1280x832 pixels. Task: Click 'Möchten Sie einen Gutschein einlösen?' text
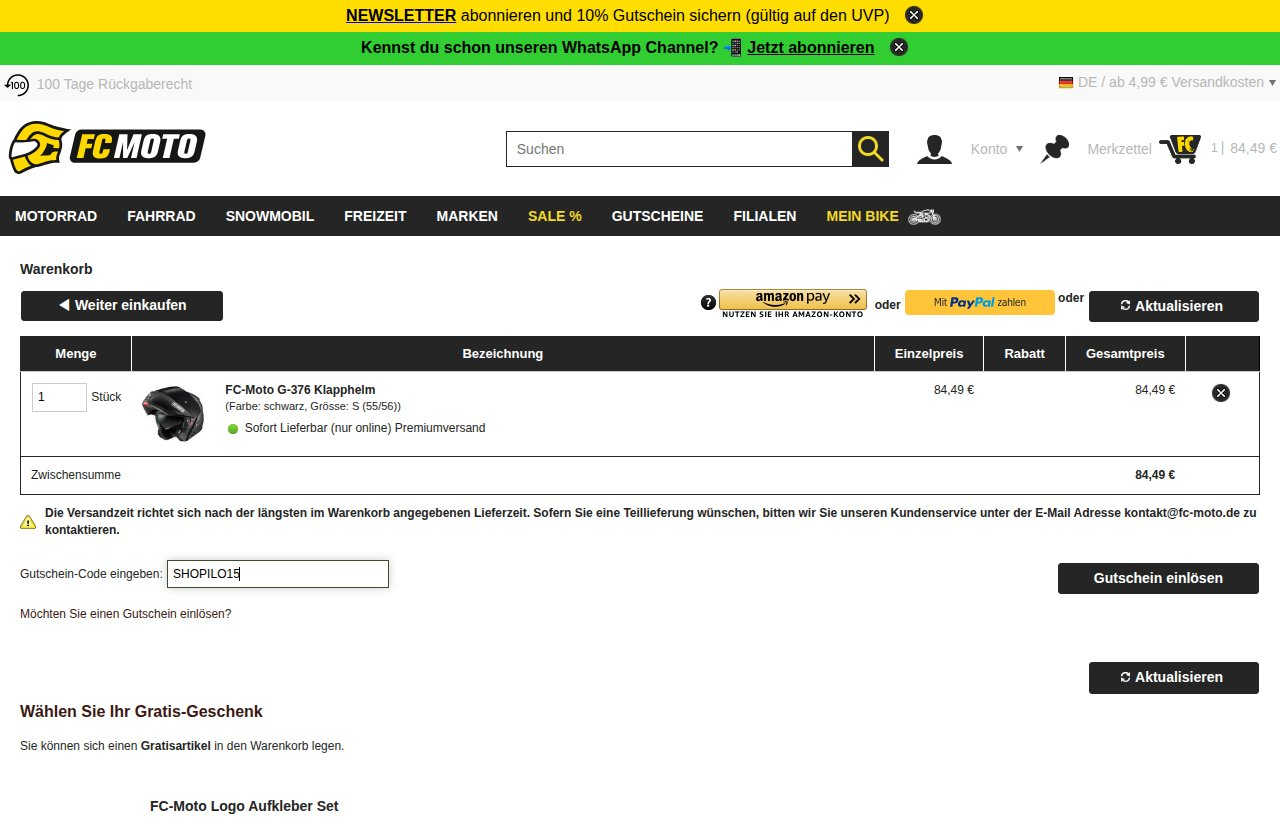coord(126,614)
